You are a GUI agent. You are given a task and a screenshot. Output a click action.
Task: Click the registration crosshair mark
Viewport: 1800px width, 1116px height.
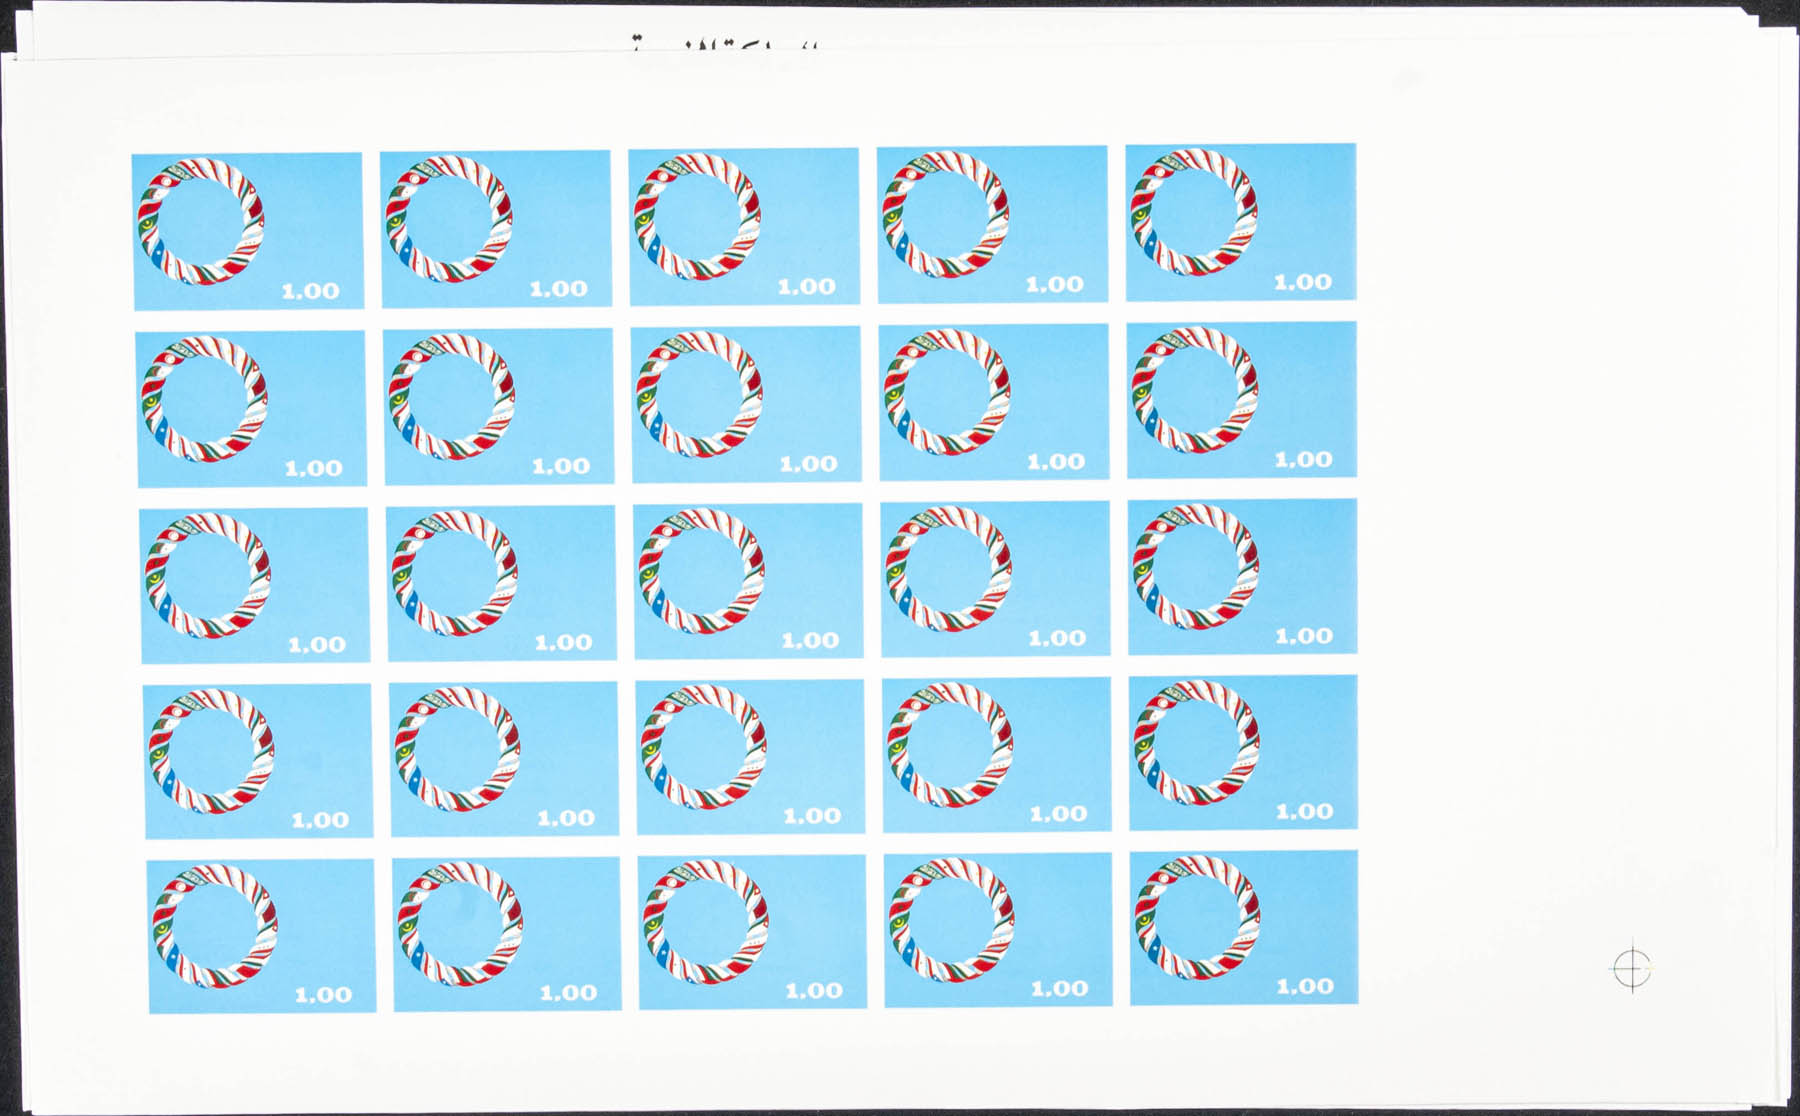click(x=1631, y=967)
